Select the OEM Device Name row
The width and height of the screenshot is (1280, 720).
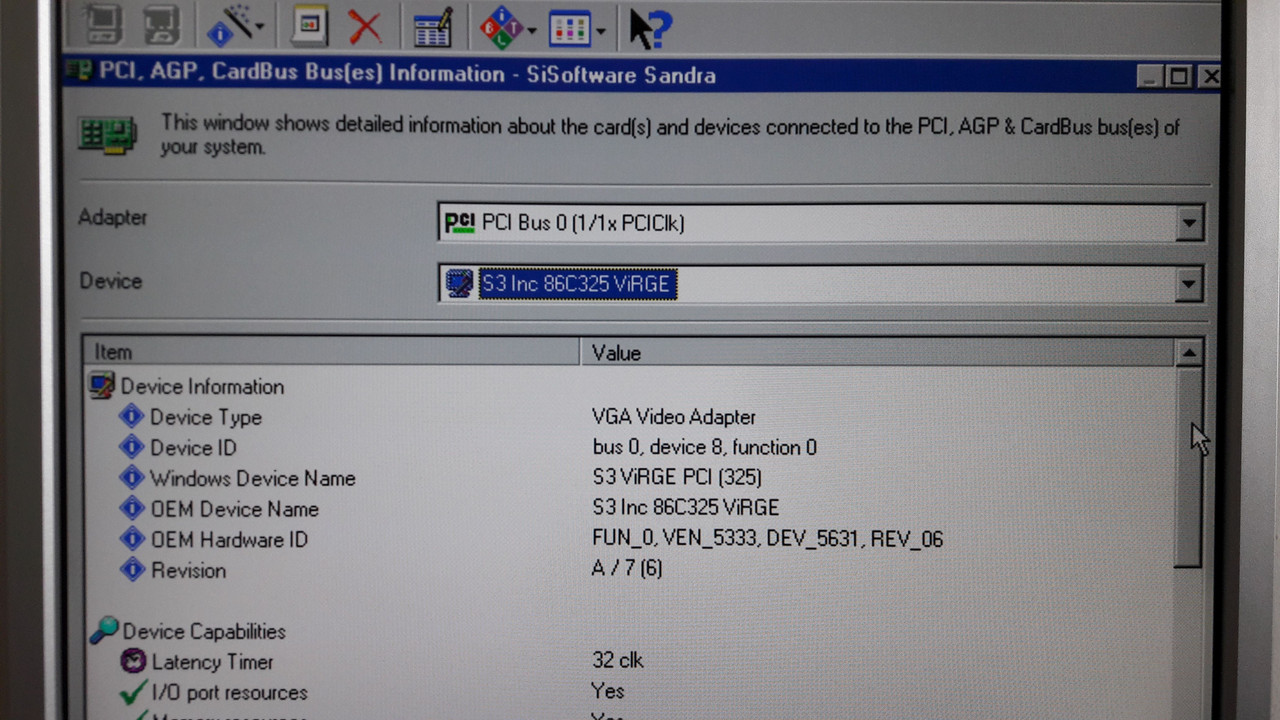630,508
